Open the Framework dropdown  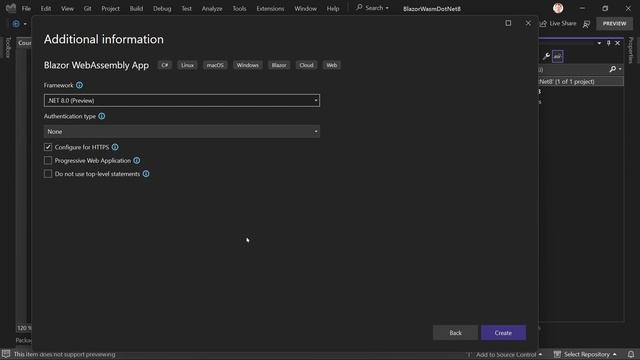point(182,100)
